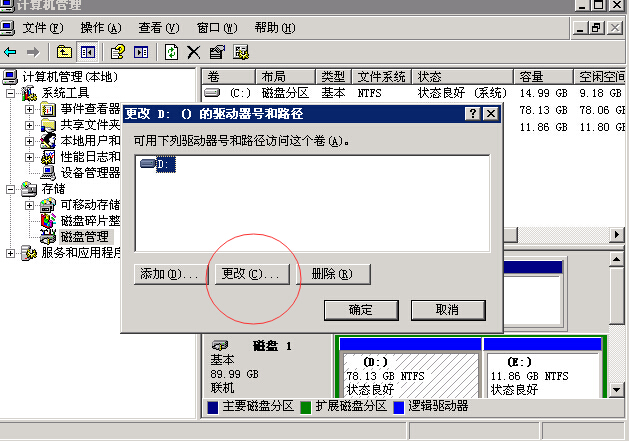Select the D: drive entry in list
This screenshot has height=441, width=629.
[x=160, y=164]
